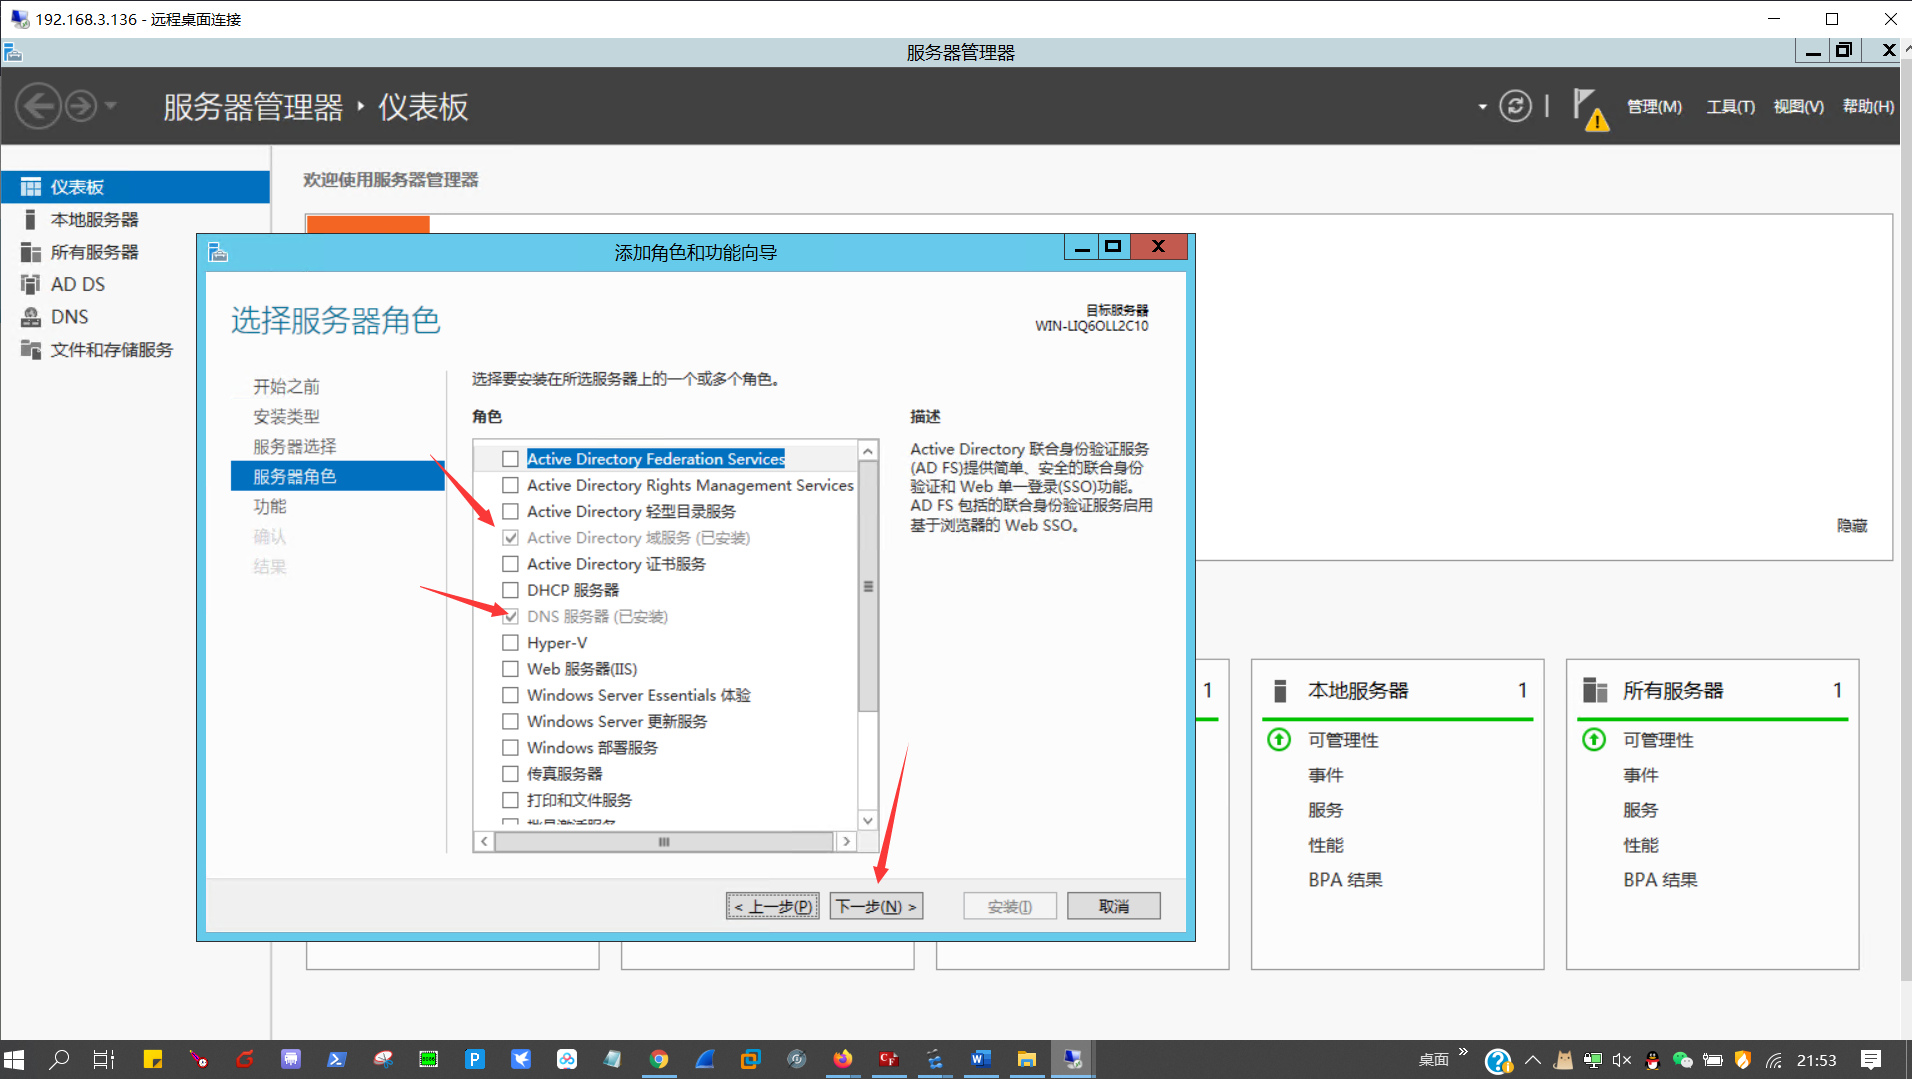Click 可管理性 in 本地服务器 tile
The width and height of the screenshot is (1912, 1079).
[x=1343, y=740]
